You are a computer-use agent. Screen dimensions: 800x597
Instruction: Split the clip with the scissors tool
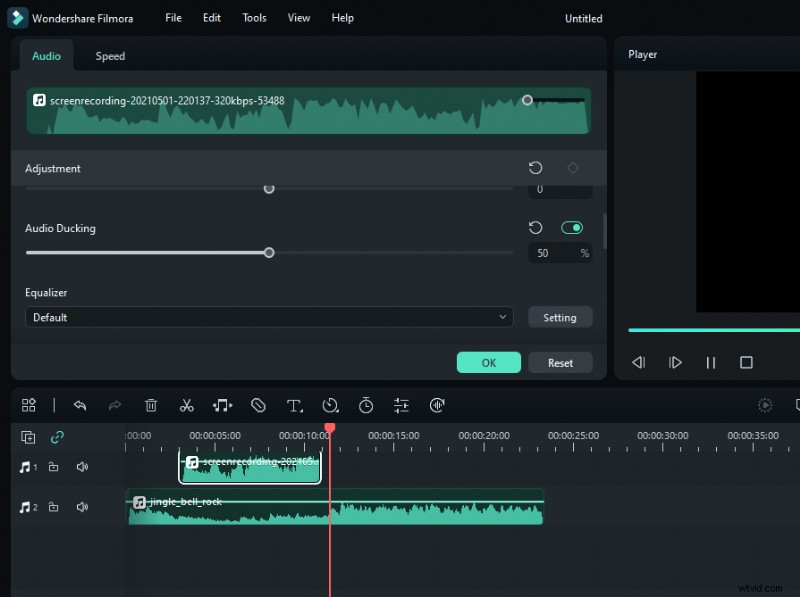(187, 405)
